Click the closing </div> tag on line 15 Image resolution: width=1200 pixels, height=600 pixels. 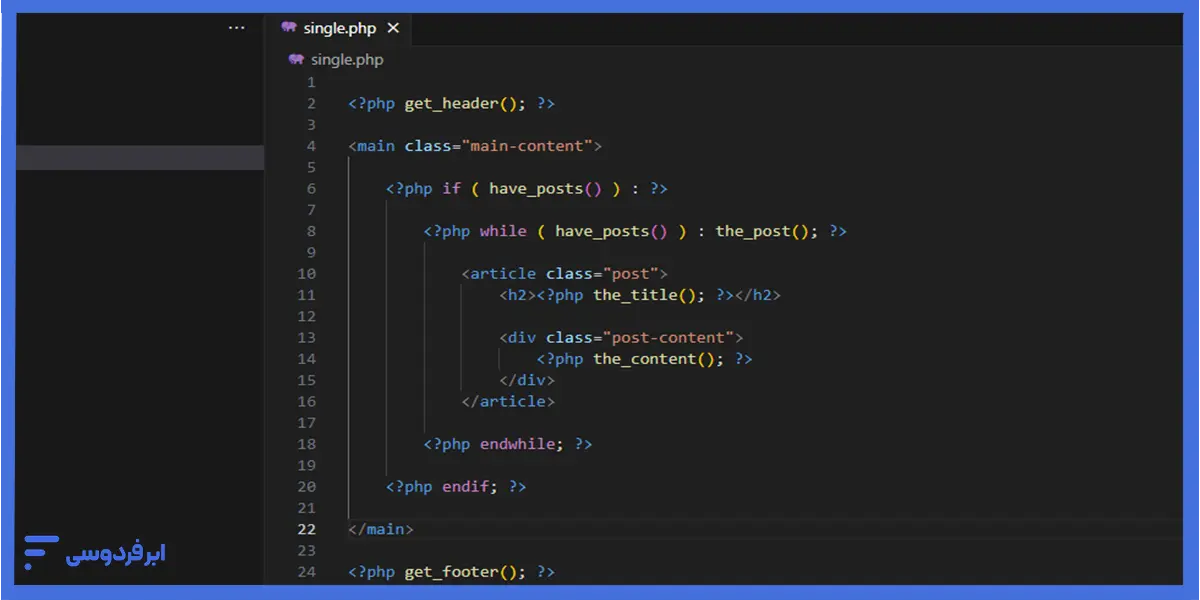click(527, 380)
